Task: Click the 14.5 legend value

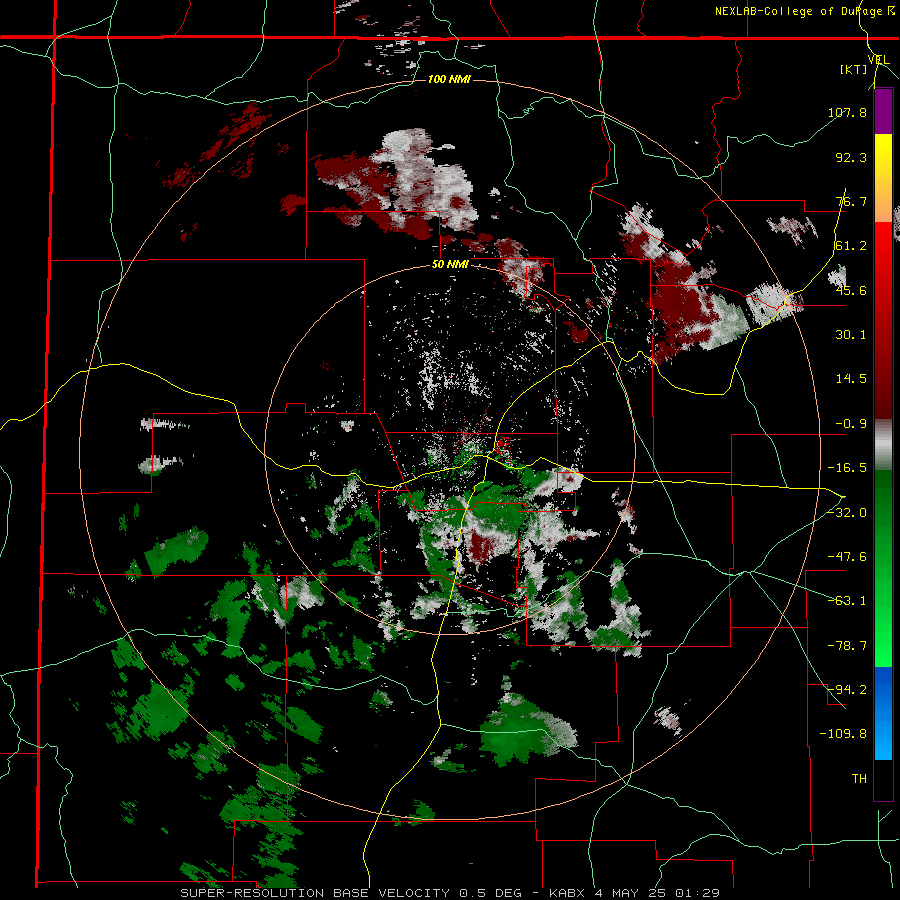Action: (x=851, y=379)
